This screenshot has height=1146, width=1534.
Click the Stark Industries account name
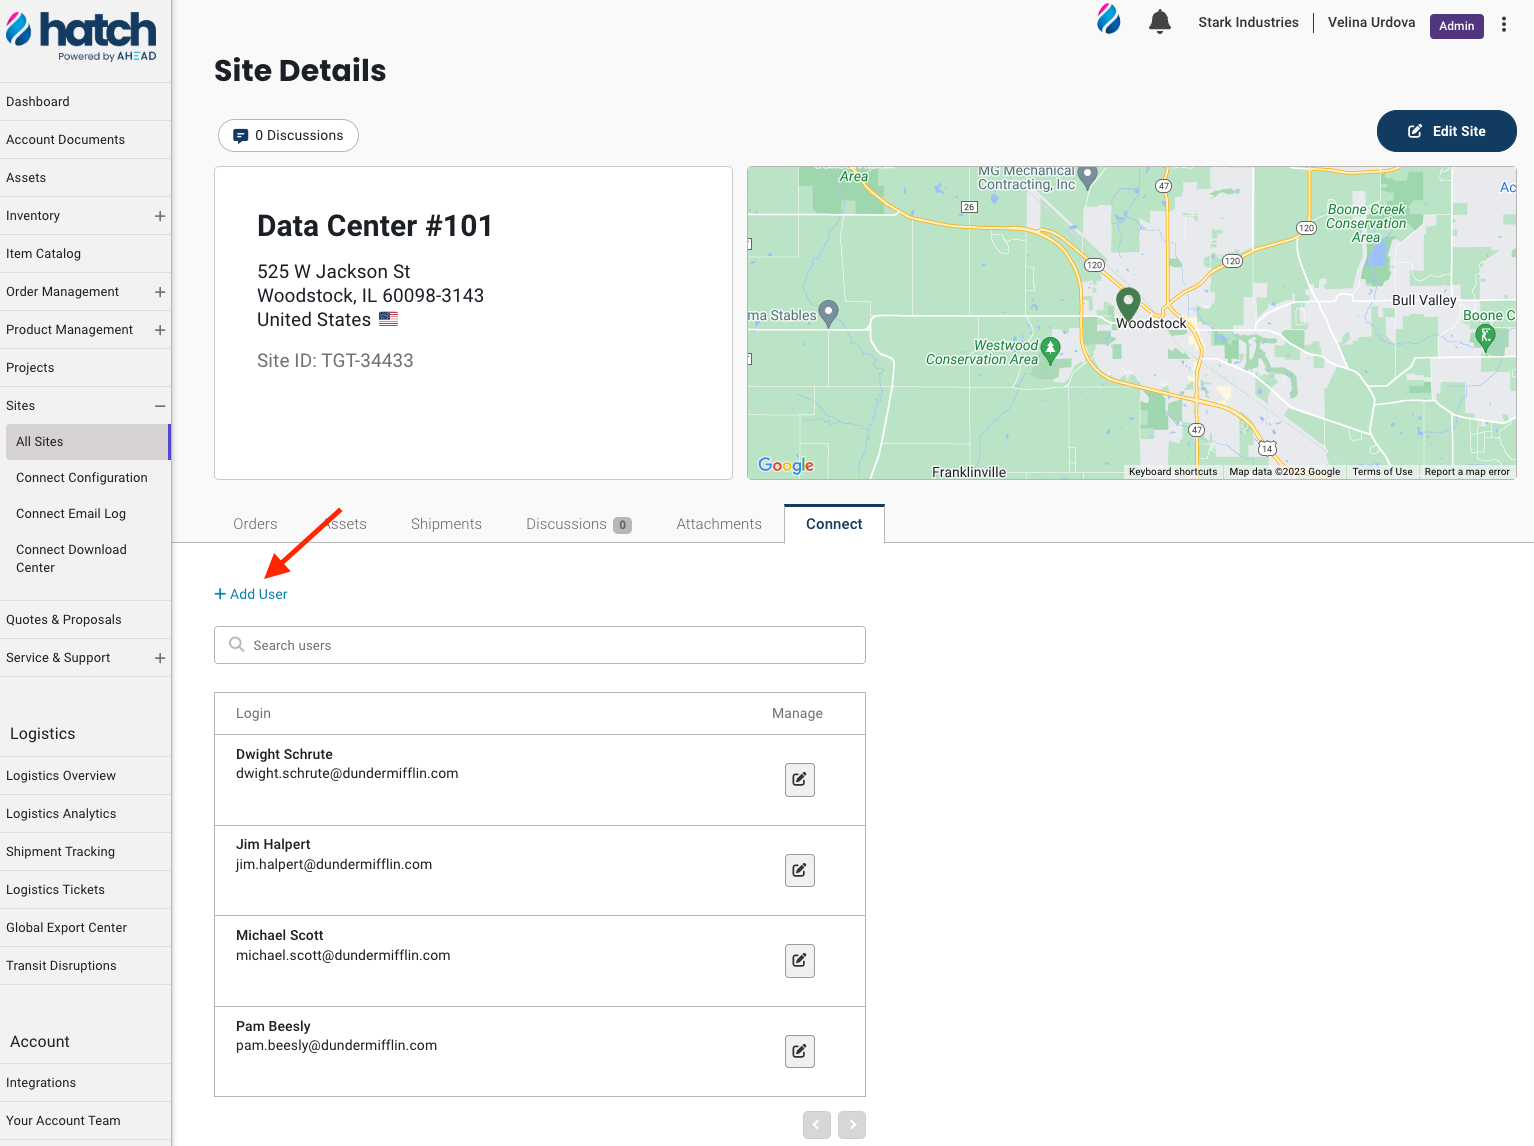click(x=1248, y=22)
